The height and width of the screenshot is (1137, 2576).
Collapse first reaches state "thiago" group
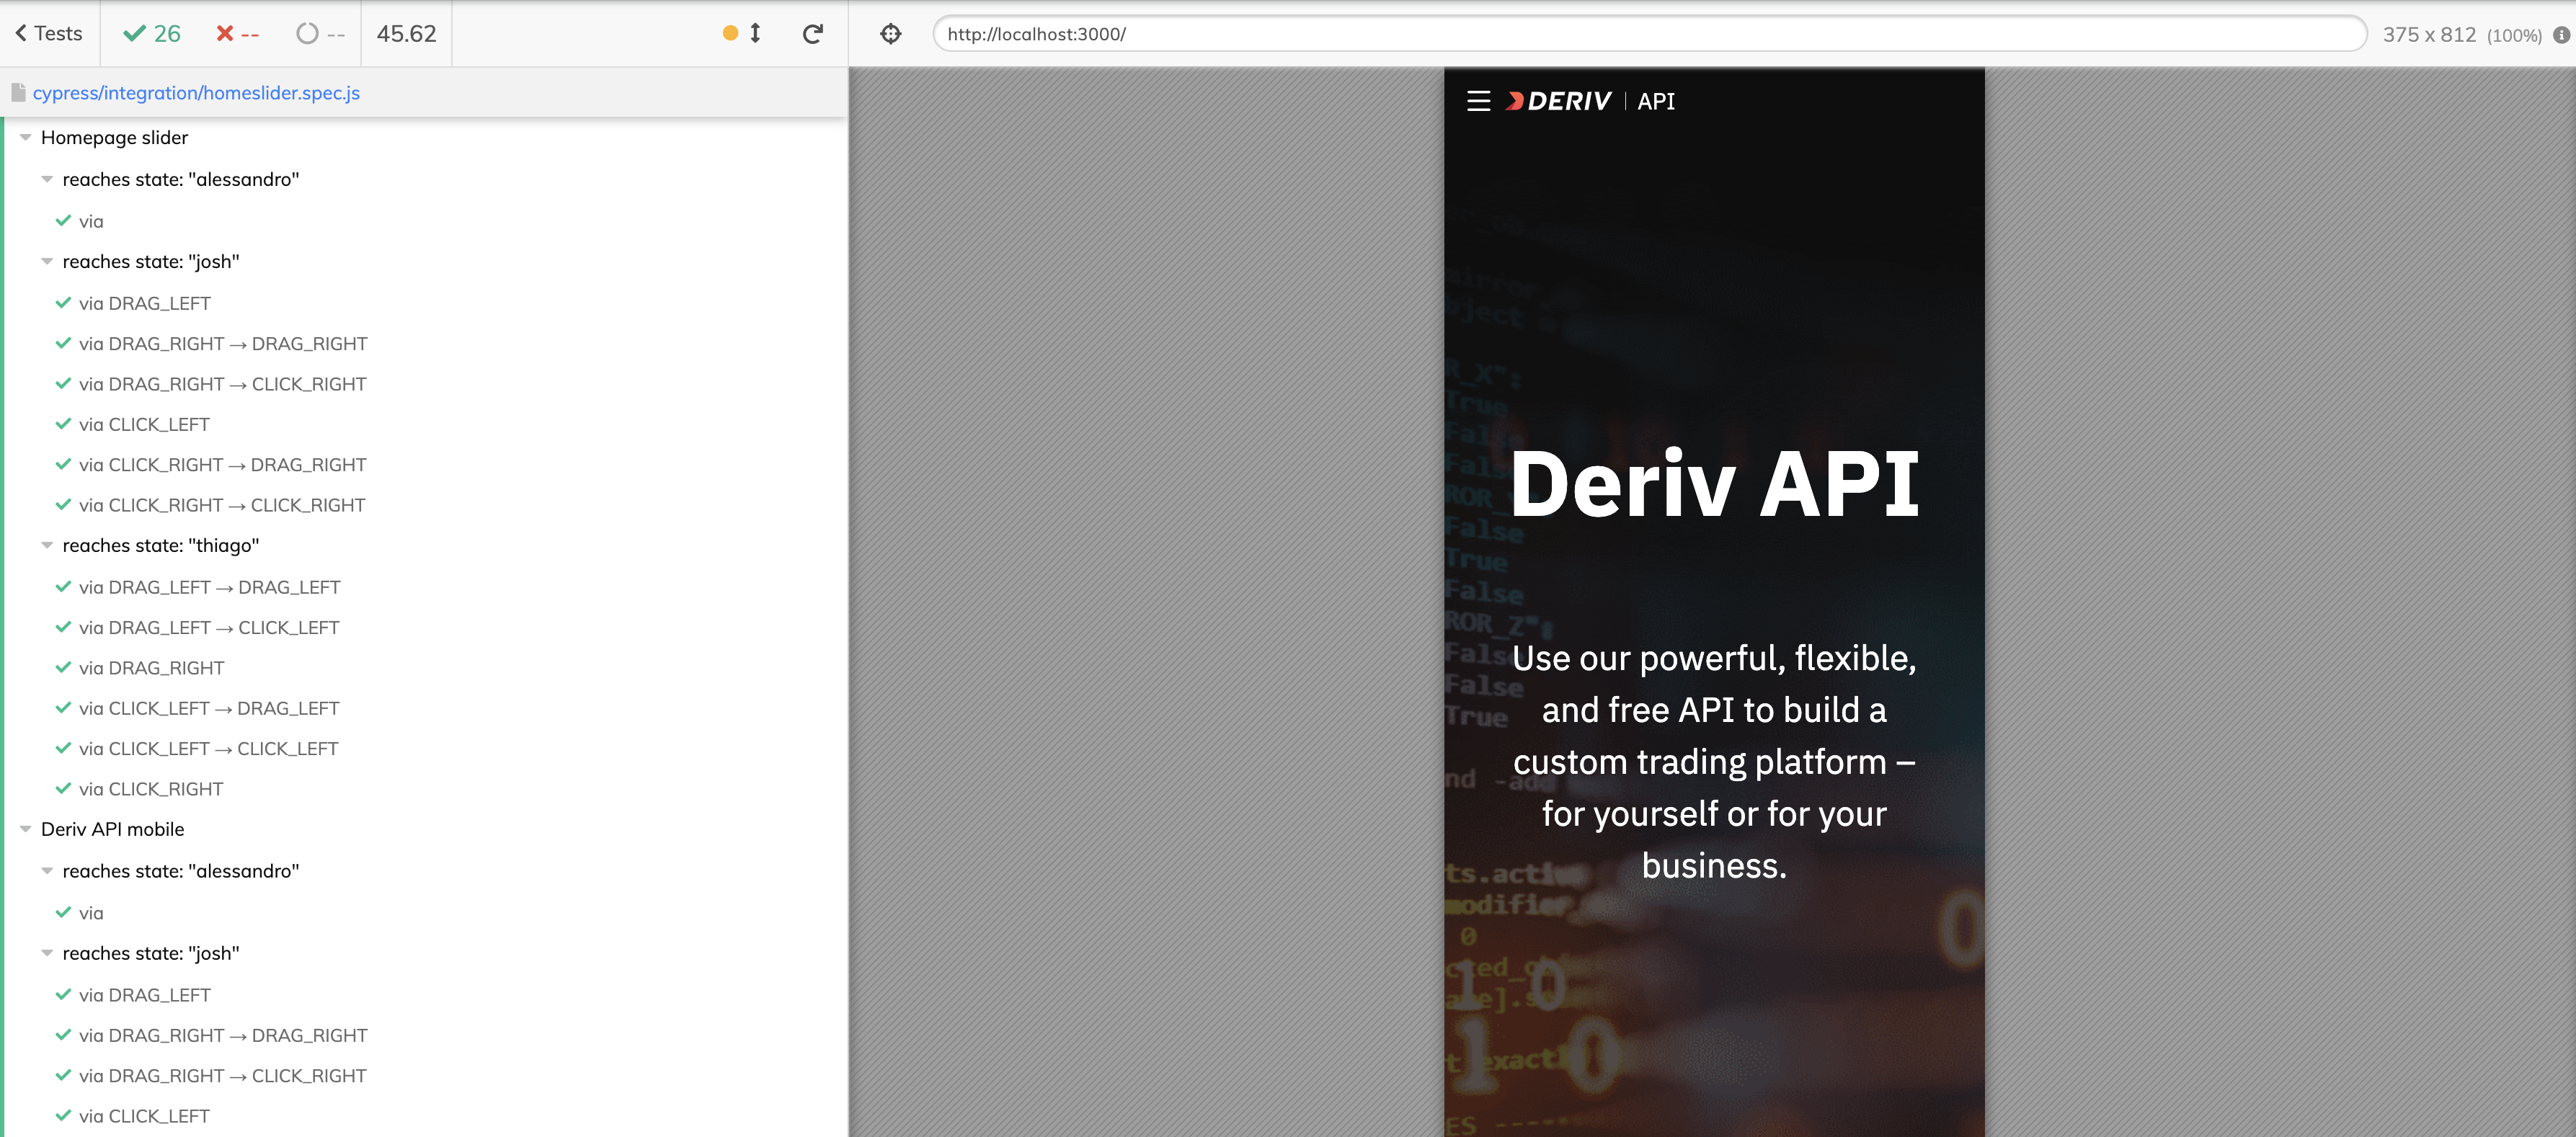click(x=47, y=546)
